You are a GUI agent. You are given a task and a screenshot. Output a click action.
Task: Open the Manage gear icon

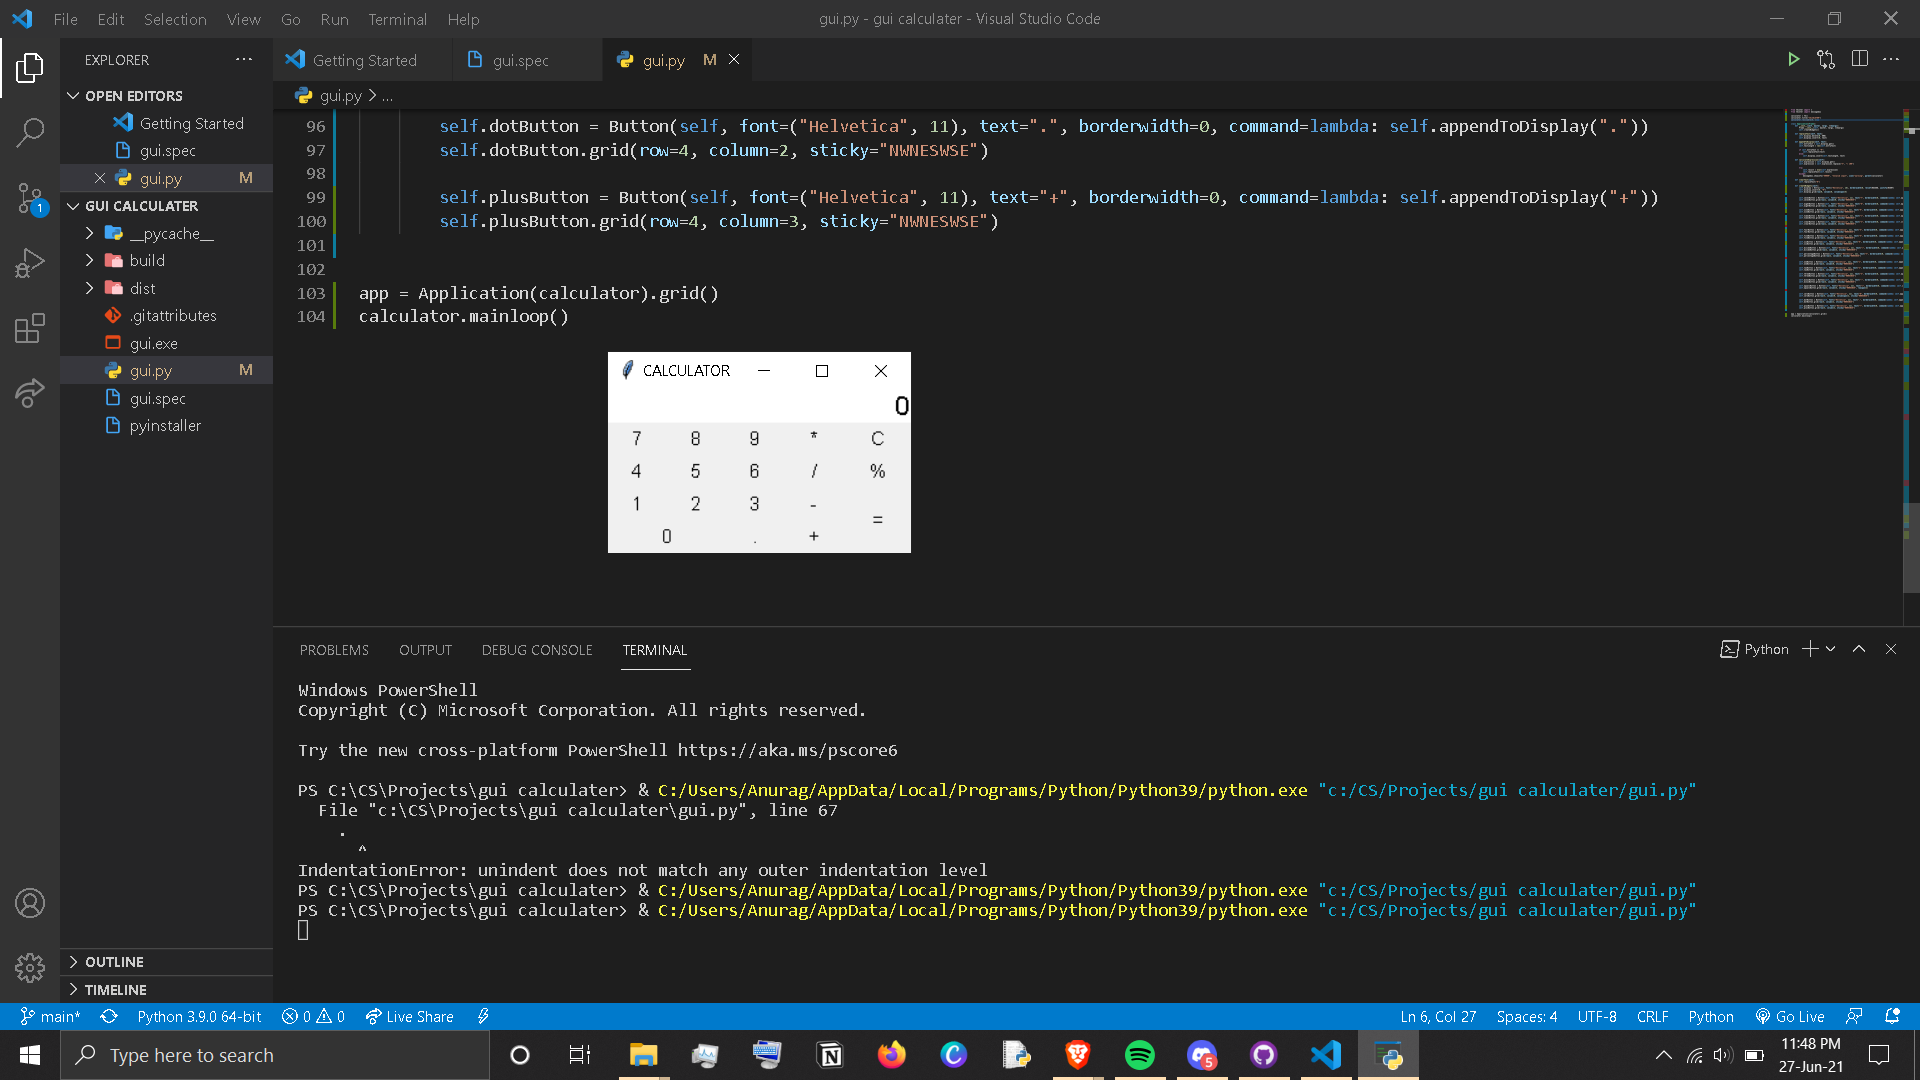click(30, 967)
